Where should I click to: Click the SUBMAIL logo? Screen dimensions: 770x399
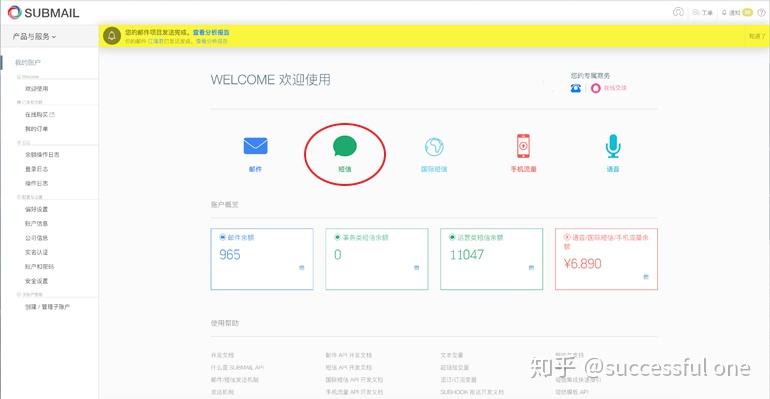(44, 13)
